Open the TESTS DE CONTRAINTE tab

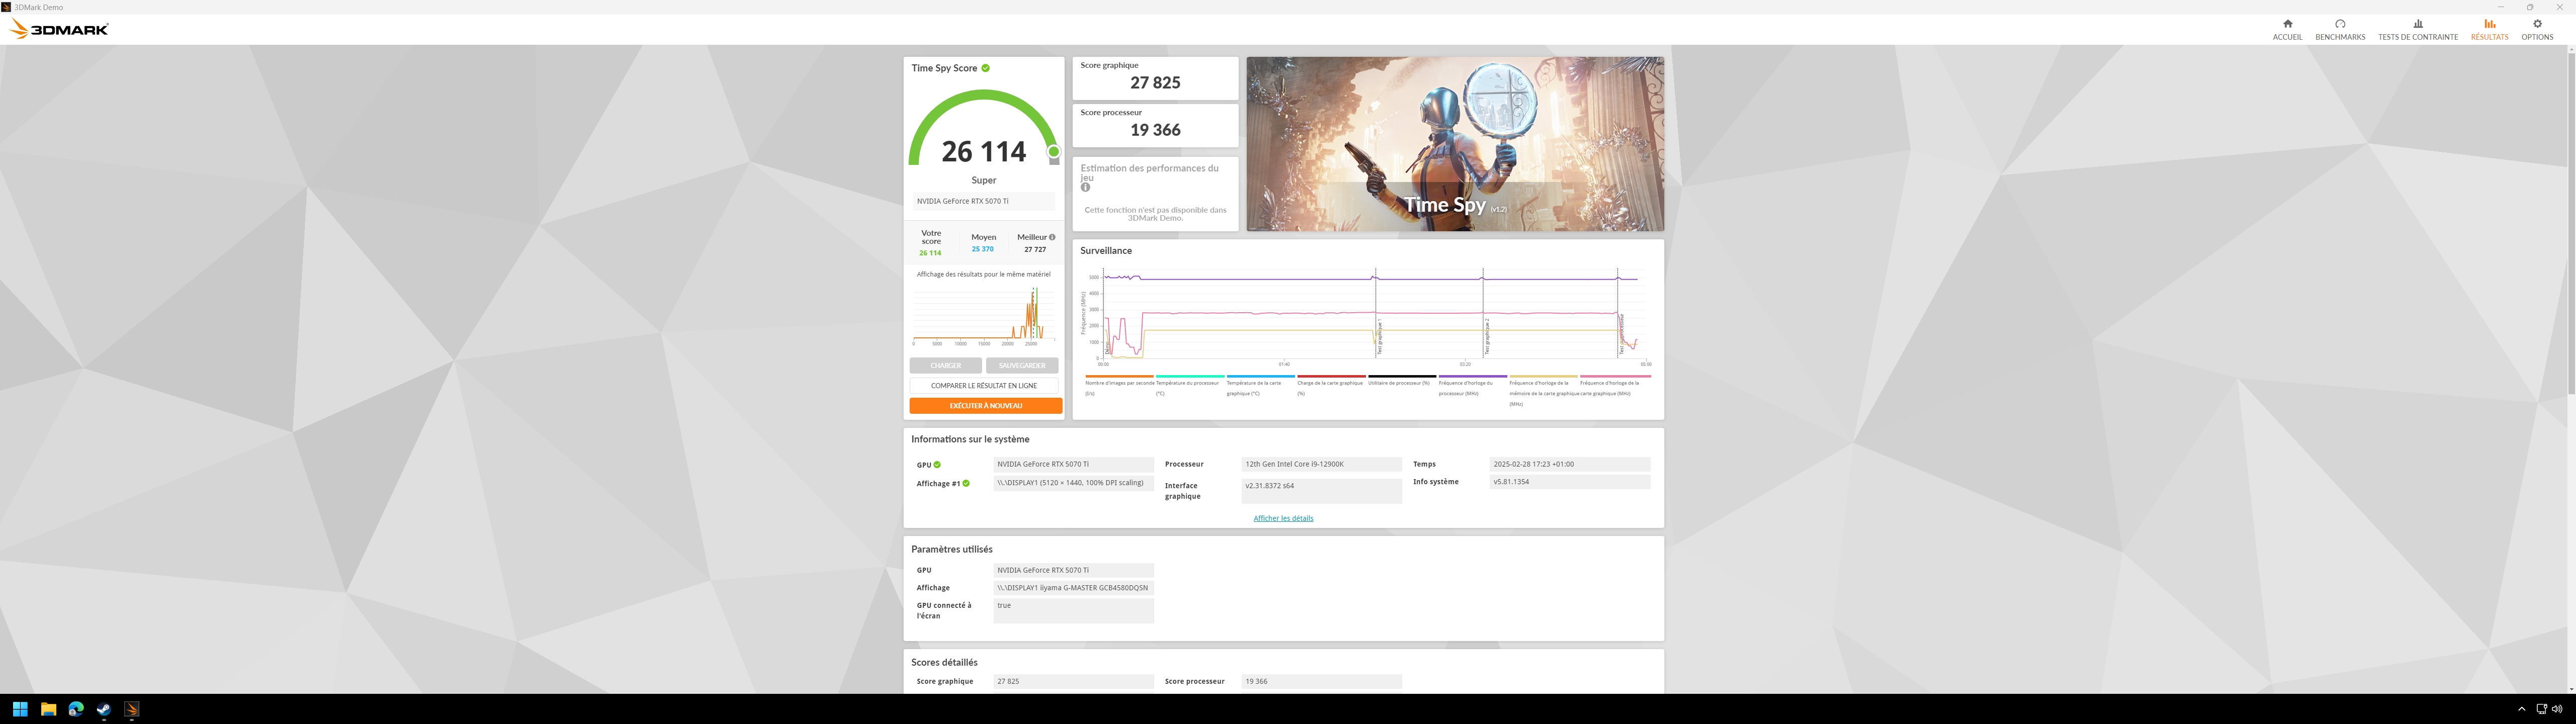tap(2417, 29)
